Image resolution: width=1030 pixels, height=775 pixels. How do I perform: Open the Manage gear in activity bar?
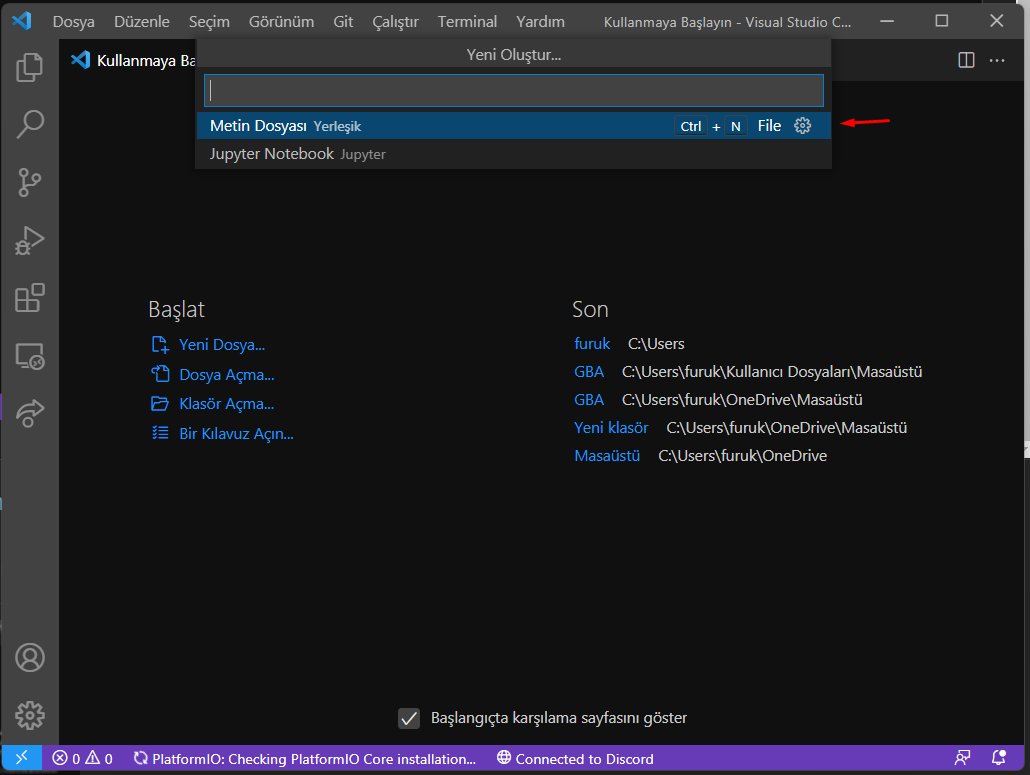[x=30, y=715]
